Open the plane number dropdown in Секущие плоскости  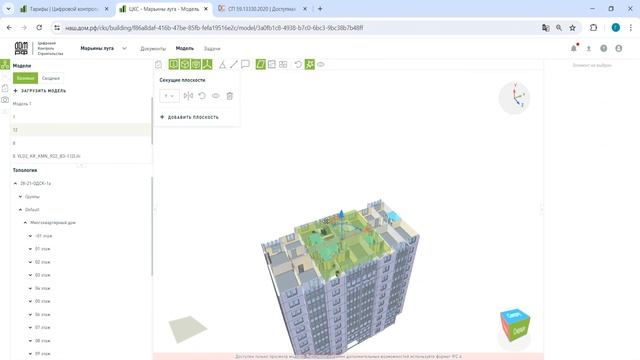pyautogui.click(x=169, y=96)
